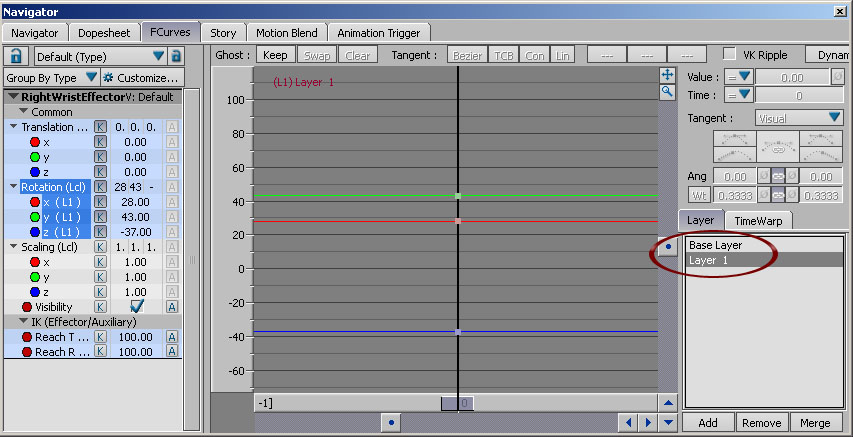The height and width of the screenshot is (437, 853).
Task: Click the gear Customize... button
Action: tap(143, 78)
